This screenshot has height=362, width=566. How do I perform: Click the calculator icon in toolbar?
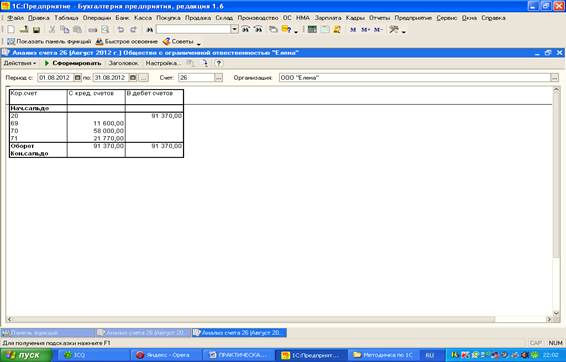(x=312, y=30)
